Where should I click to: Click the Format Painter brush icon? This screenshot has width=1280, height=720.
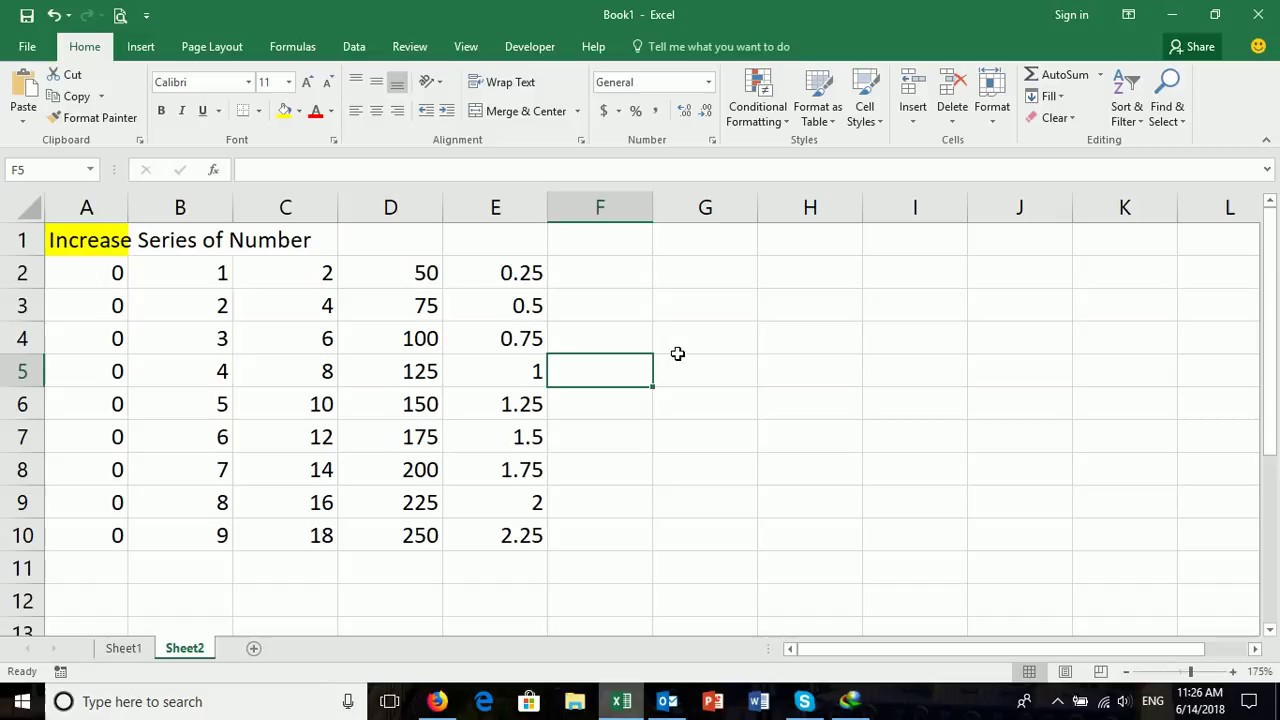click(x=54, y=118)
